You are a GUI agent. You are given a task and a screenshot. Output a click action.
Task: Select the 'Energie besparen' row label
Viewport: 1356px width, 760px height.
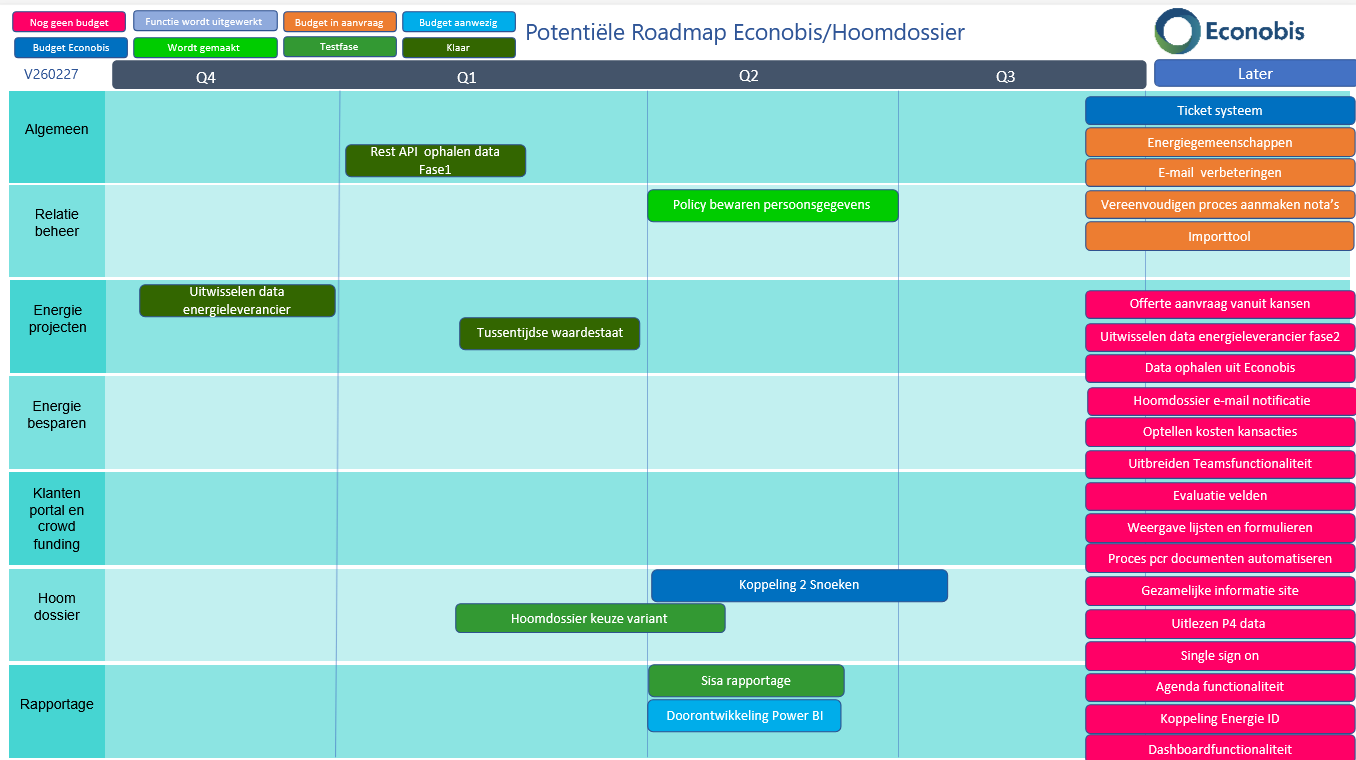57,422
